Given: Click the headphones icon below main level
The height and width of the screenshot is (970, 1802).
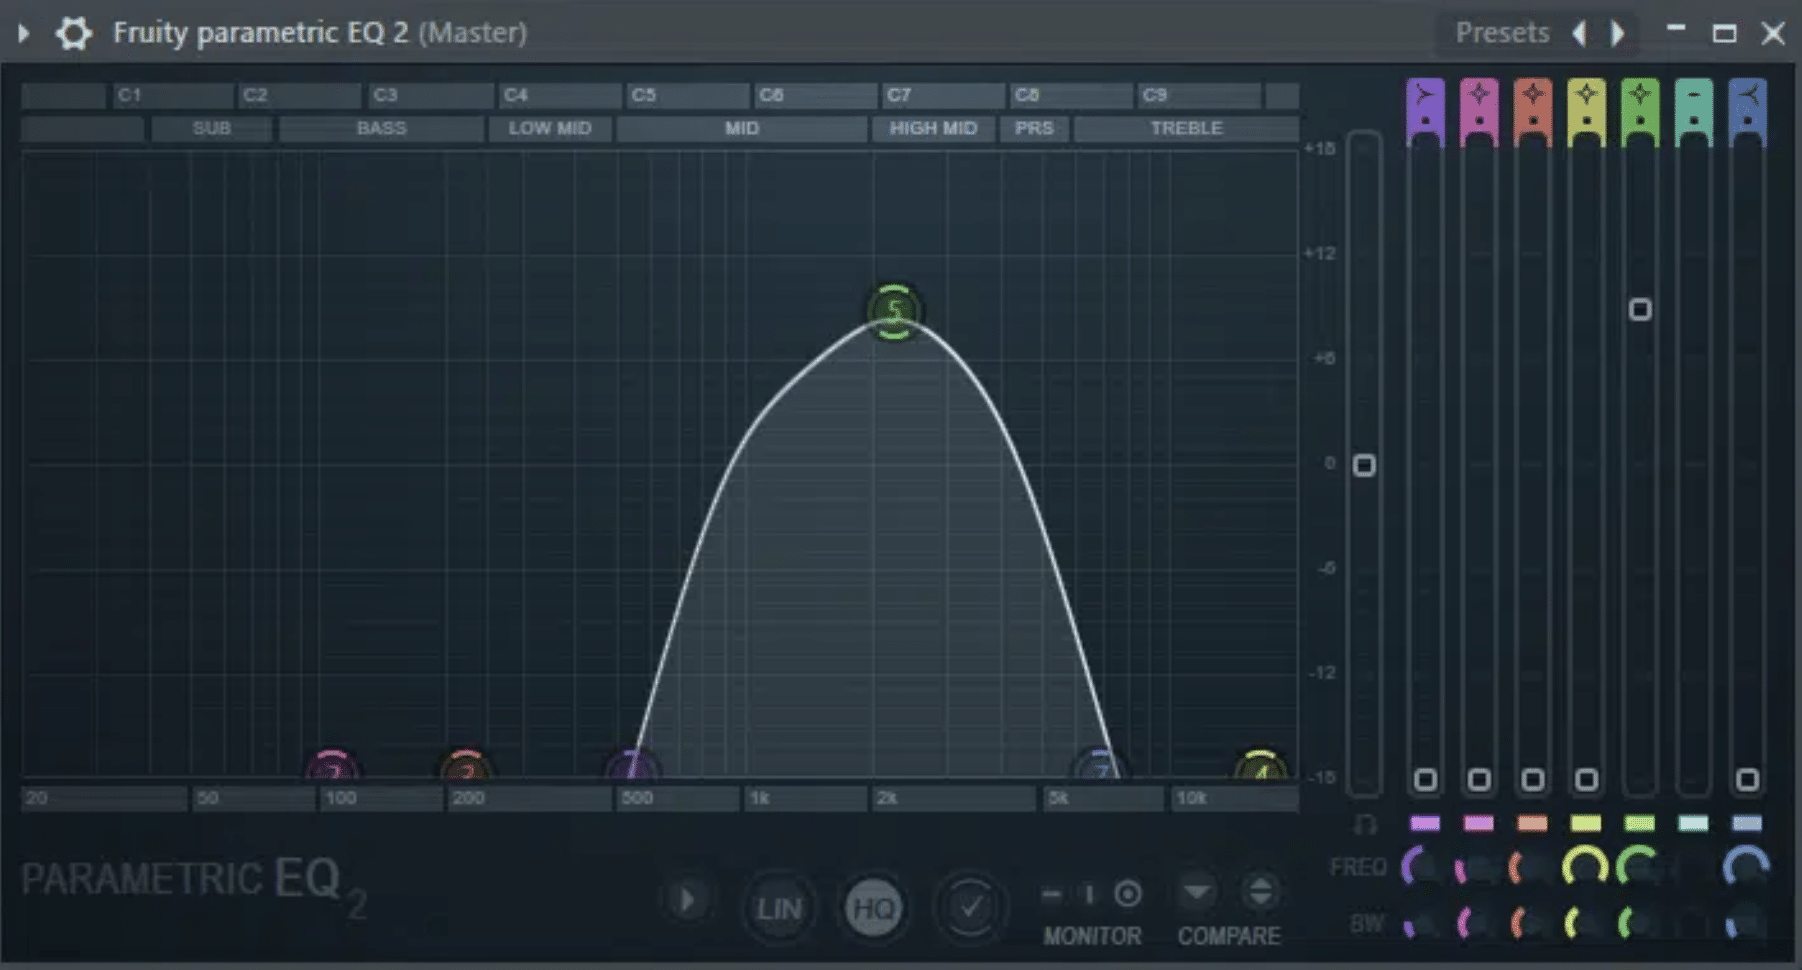Looking at the screenshot, I should (1365, 824).
